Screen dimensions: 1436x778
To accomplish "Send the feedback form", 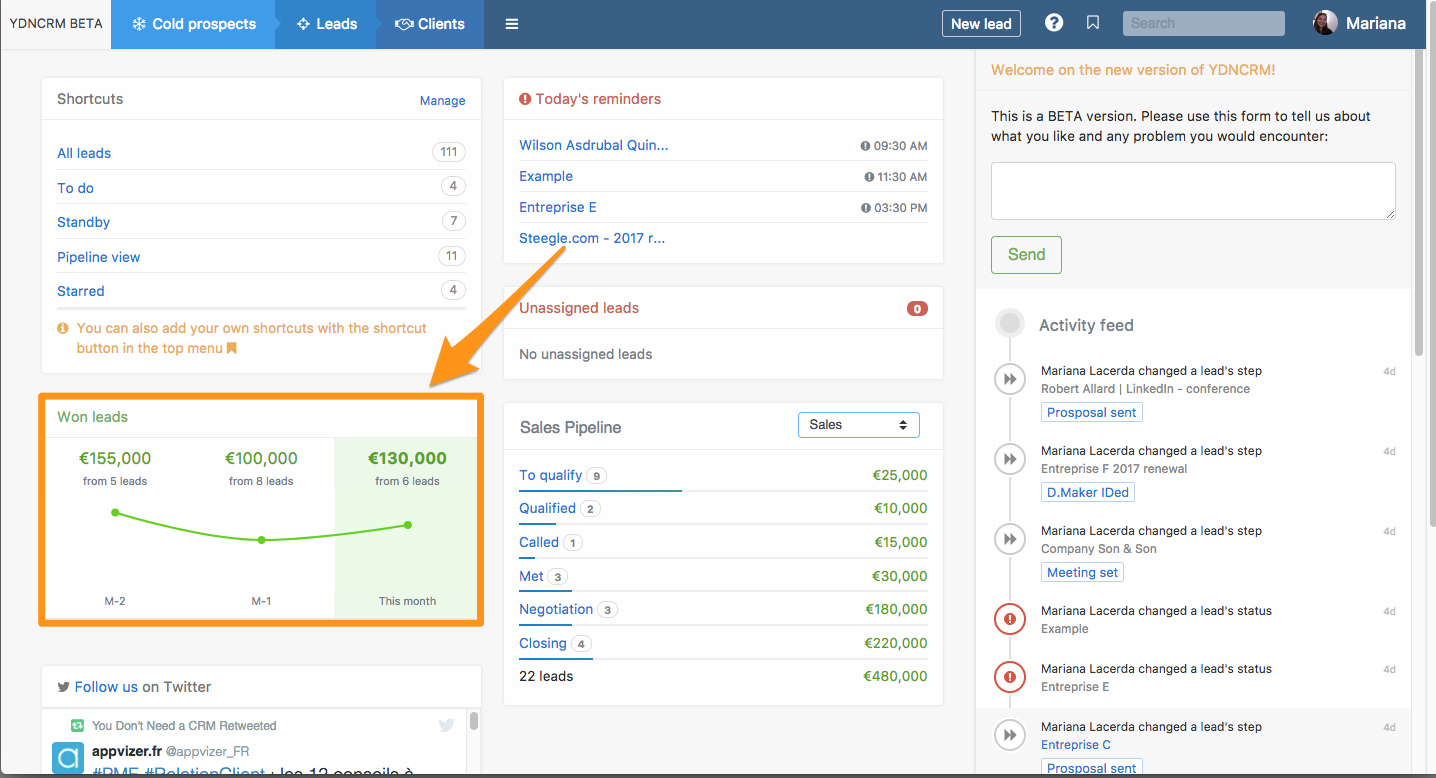I will [x=1026, y=255].
